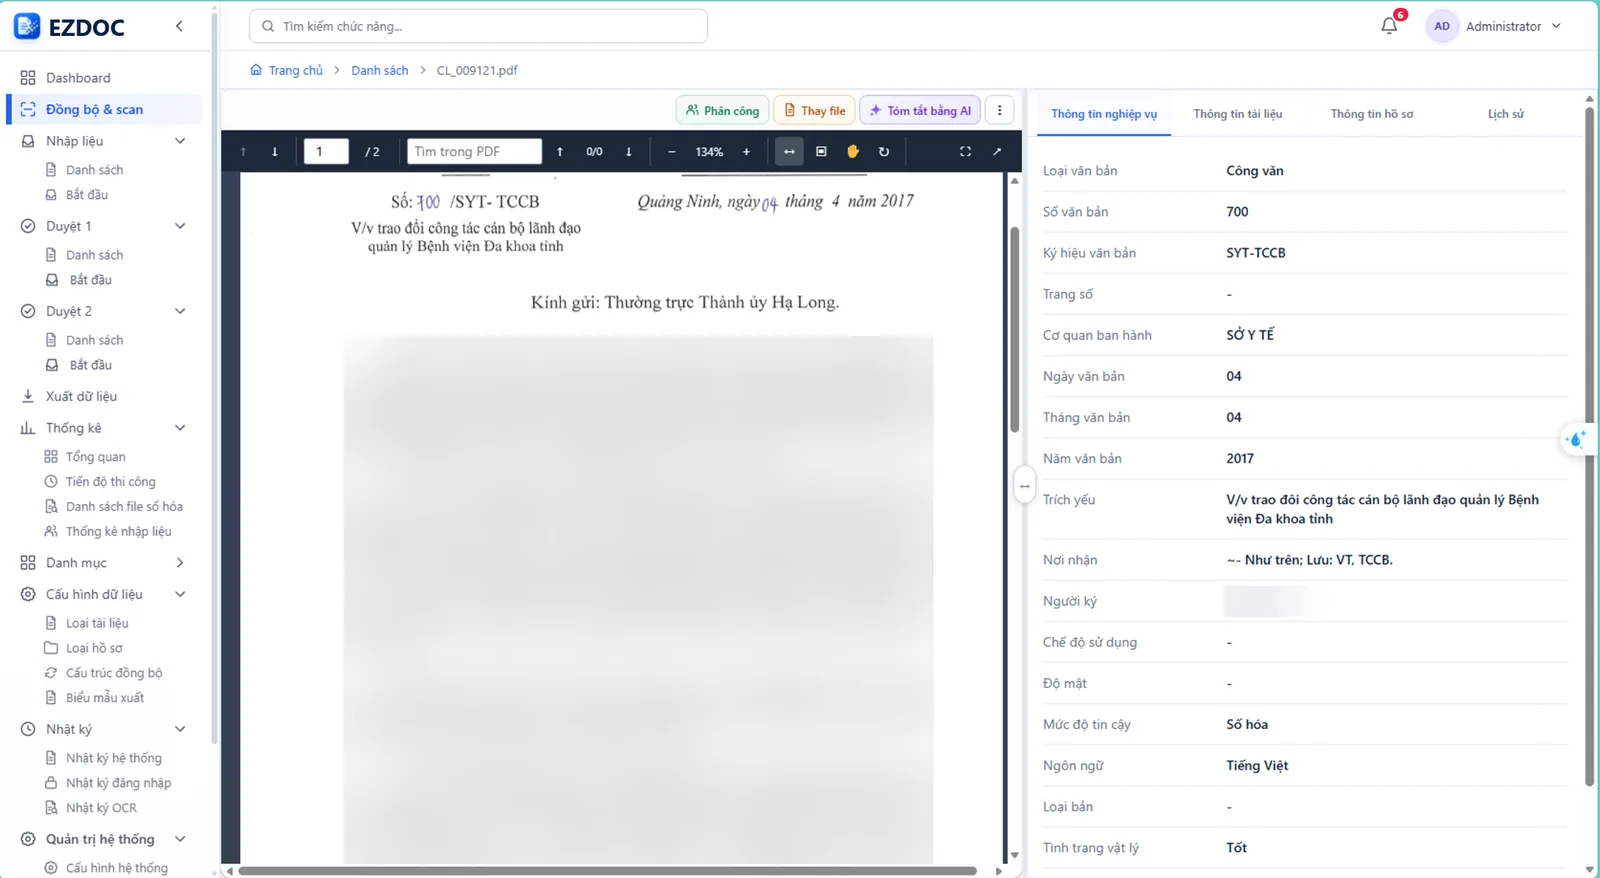The width and height of the screenshot is (1600, 878).
Task: Open the notifications bell
Action: tap(1389, 26)
